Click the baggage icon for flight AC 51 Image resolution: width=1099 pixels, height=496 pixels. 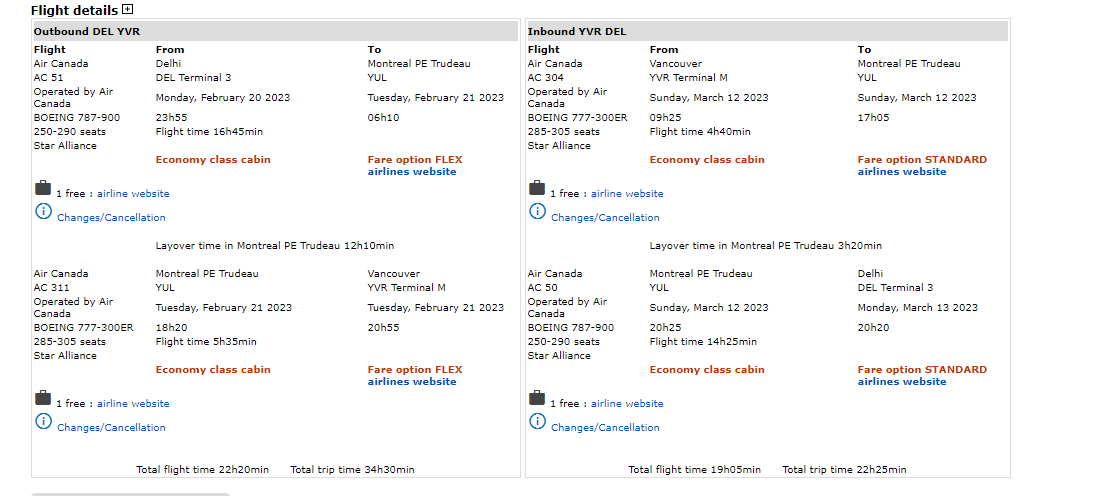[x=43, y=188]
